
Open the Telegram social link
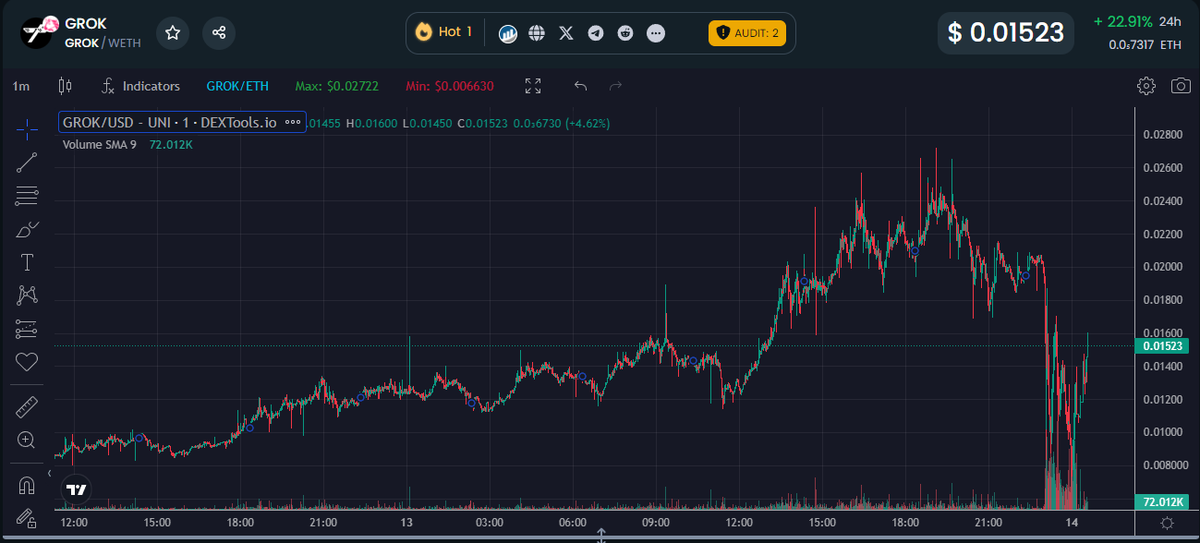coord(596,33)
